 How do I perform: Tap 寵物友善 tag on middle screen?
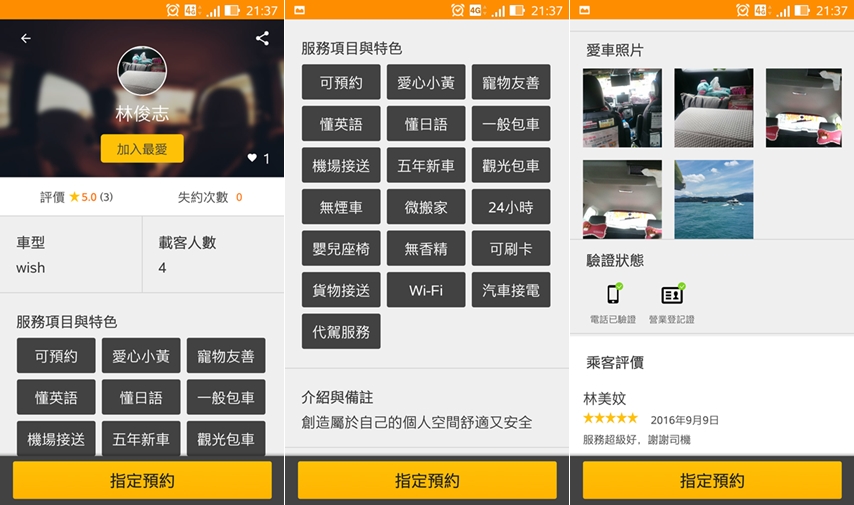click(x=511, y=82)
